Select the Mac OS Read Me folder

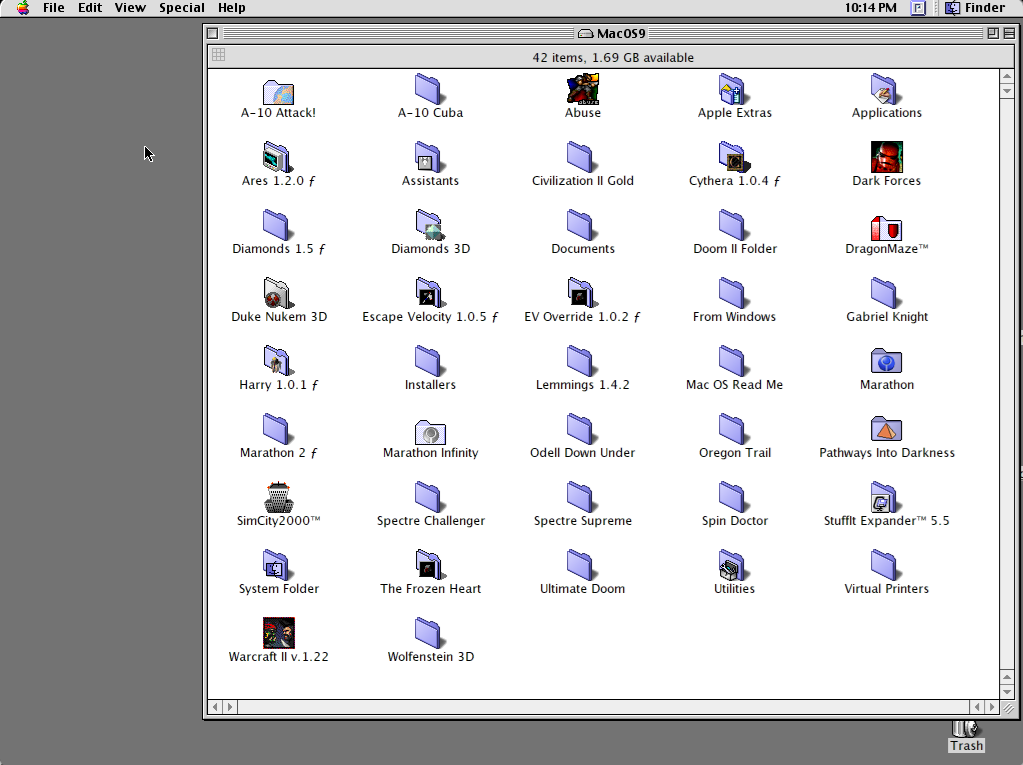click(733, 361)
